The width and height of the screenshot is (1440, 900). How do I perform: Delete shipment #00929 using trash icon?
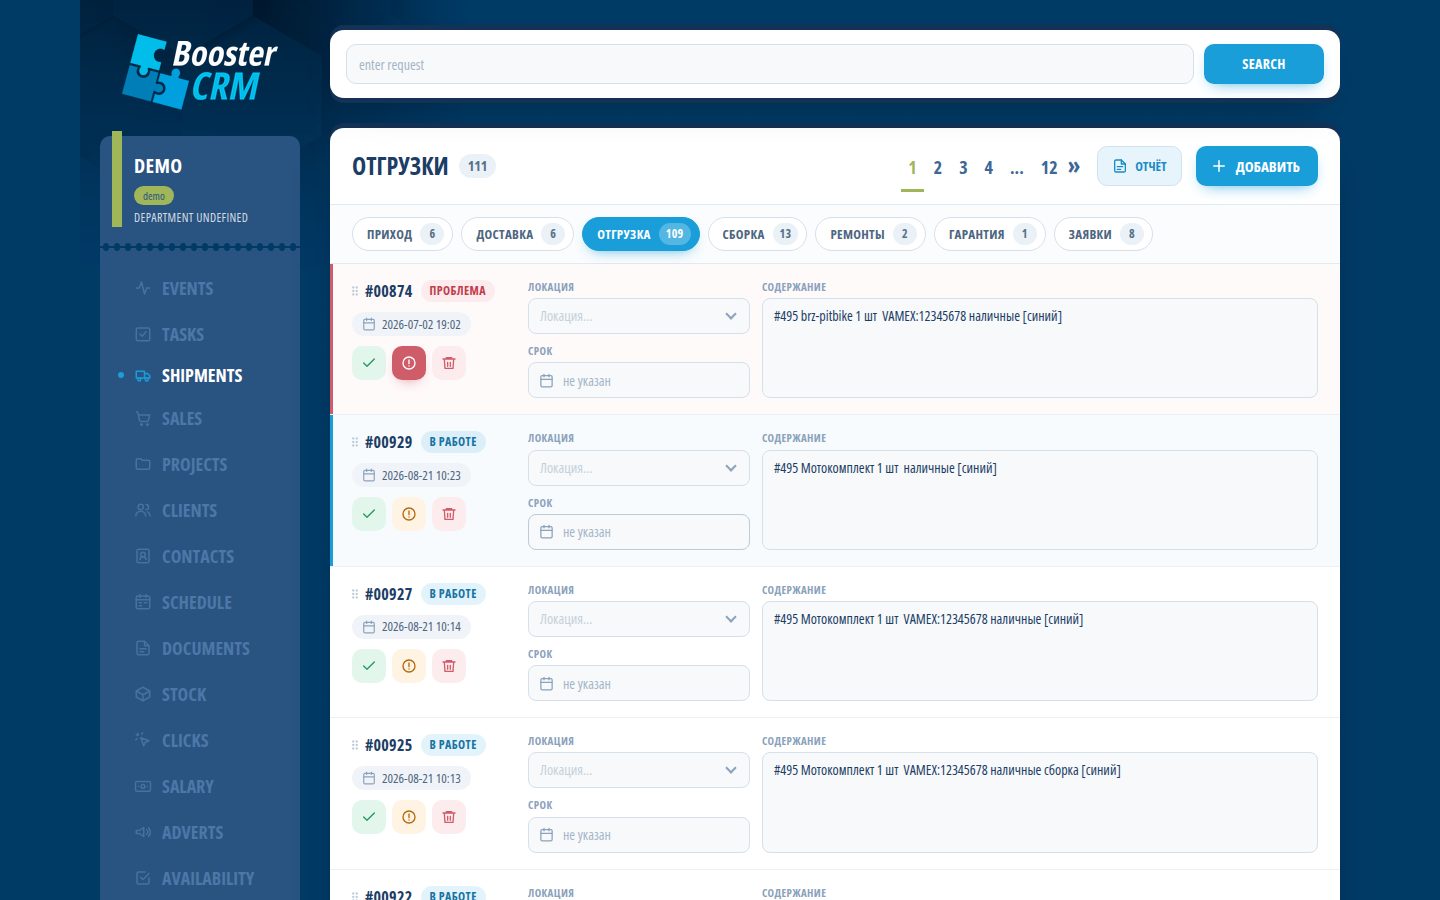449,514
